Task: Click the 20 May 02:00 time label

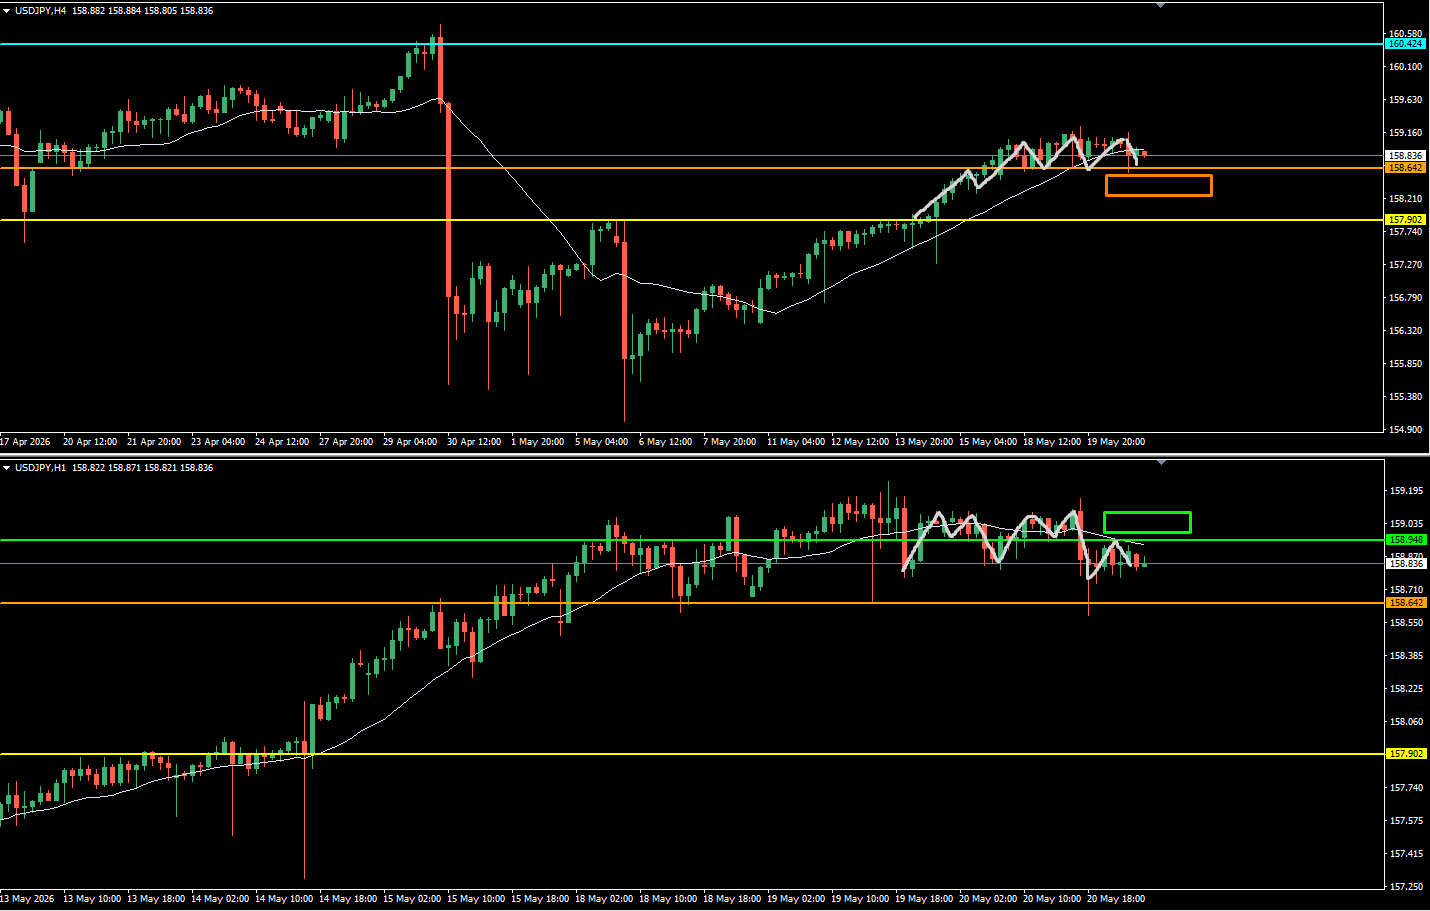Action: click(x=988, y=899)
